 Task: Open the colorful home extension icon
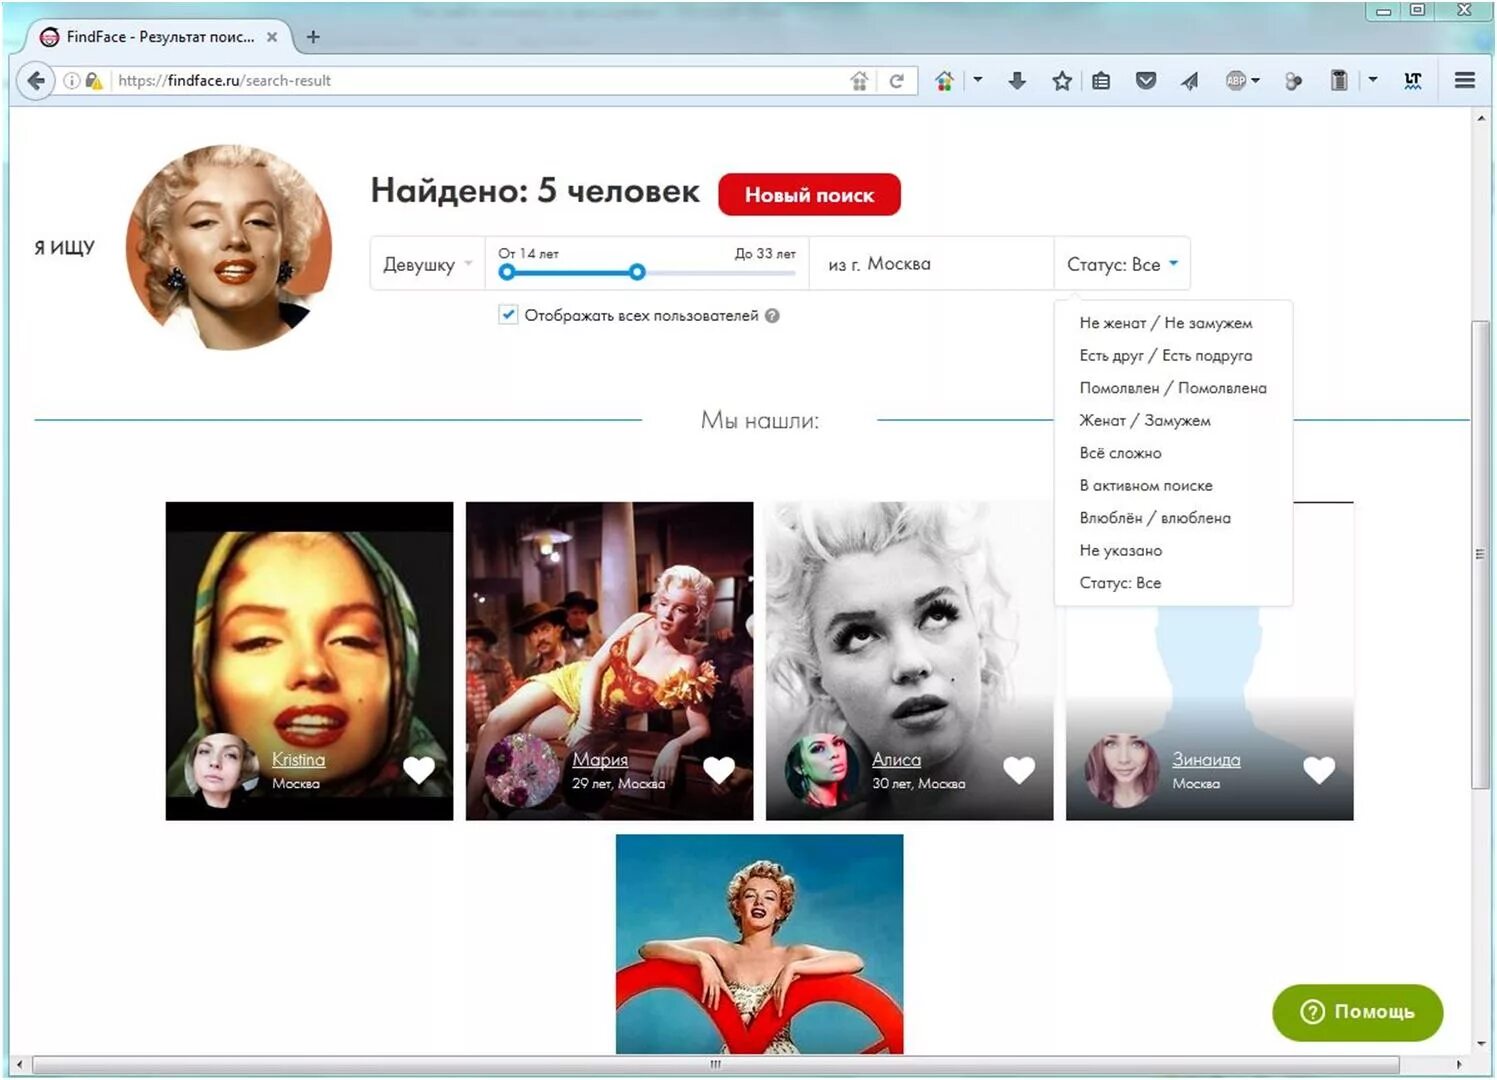pos(944,81)
